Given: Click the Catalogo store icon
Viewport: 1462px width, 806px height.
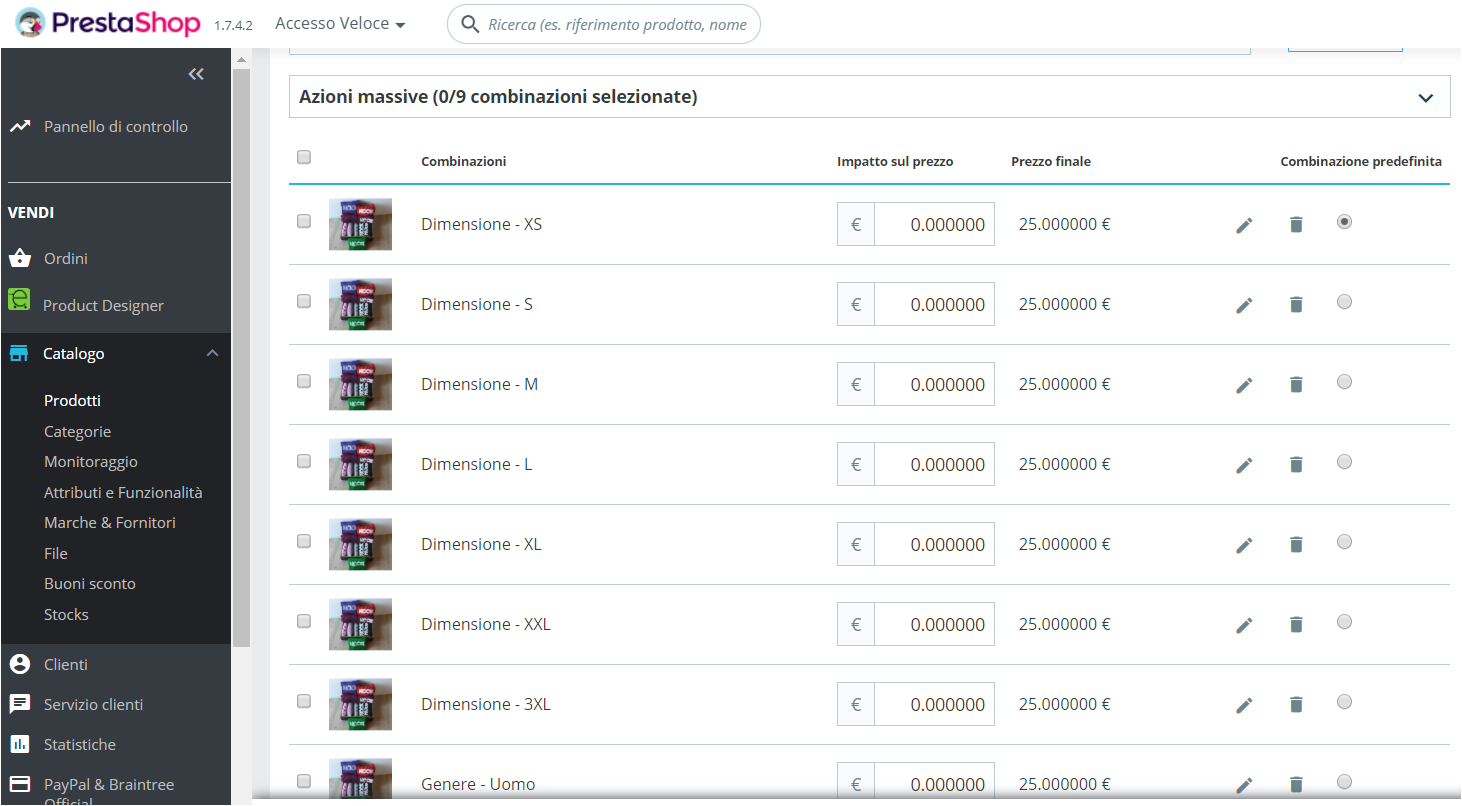Looking at the screenshot, I should (19, 354).
